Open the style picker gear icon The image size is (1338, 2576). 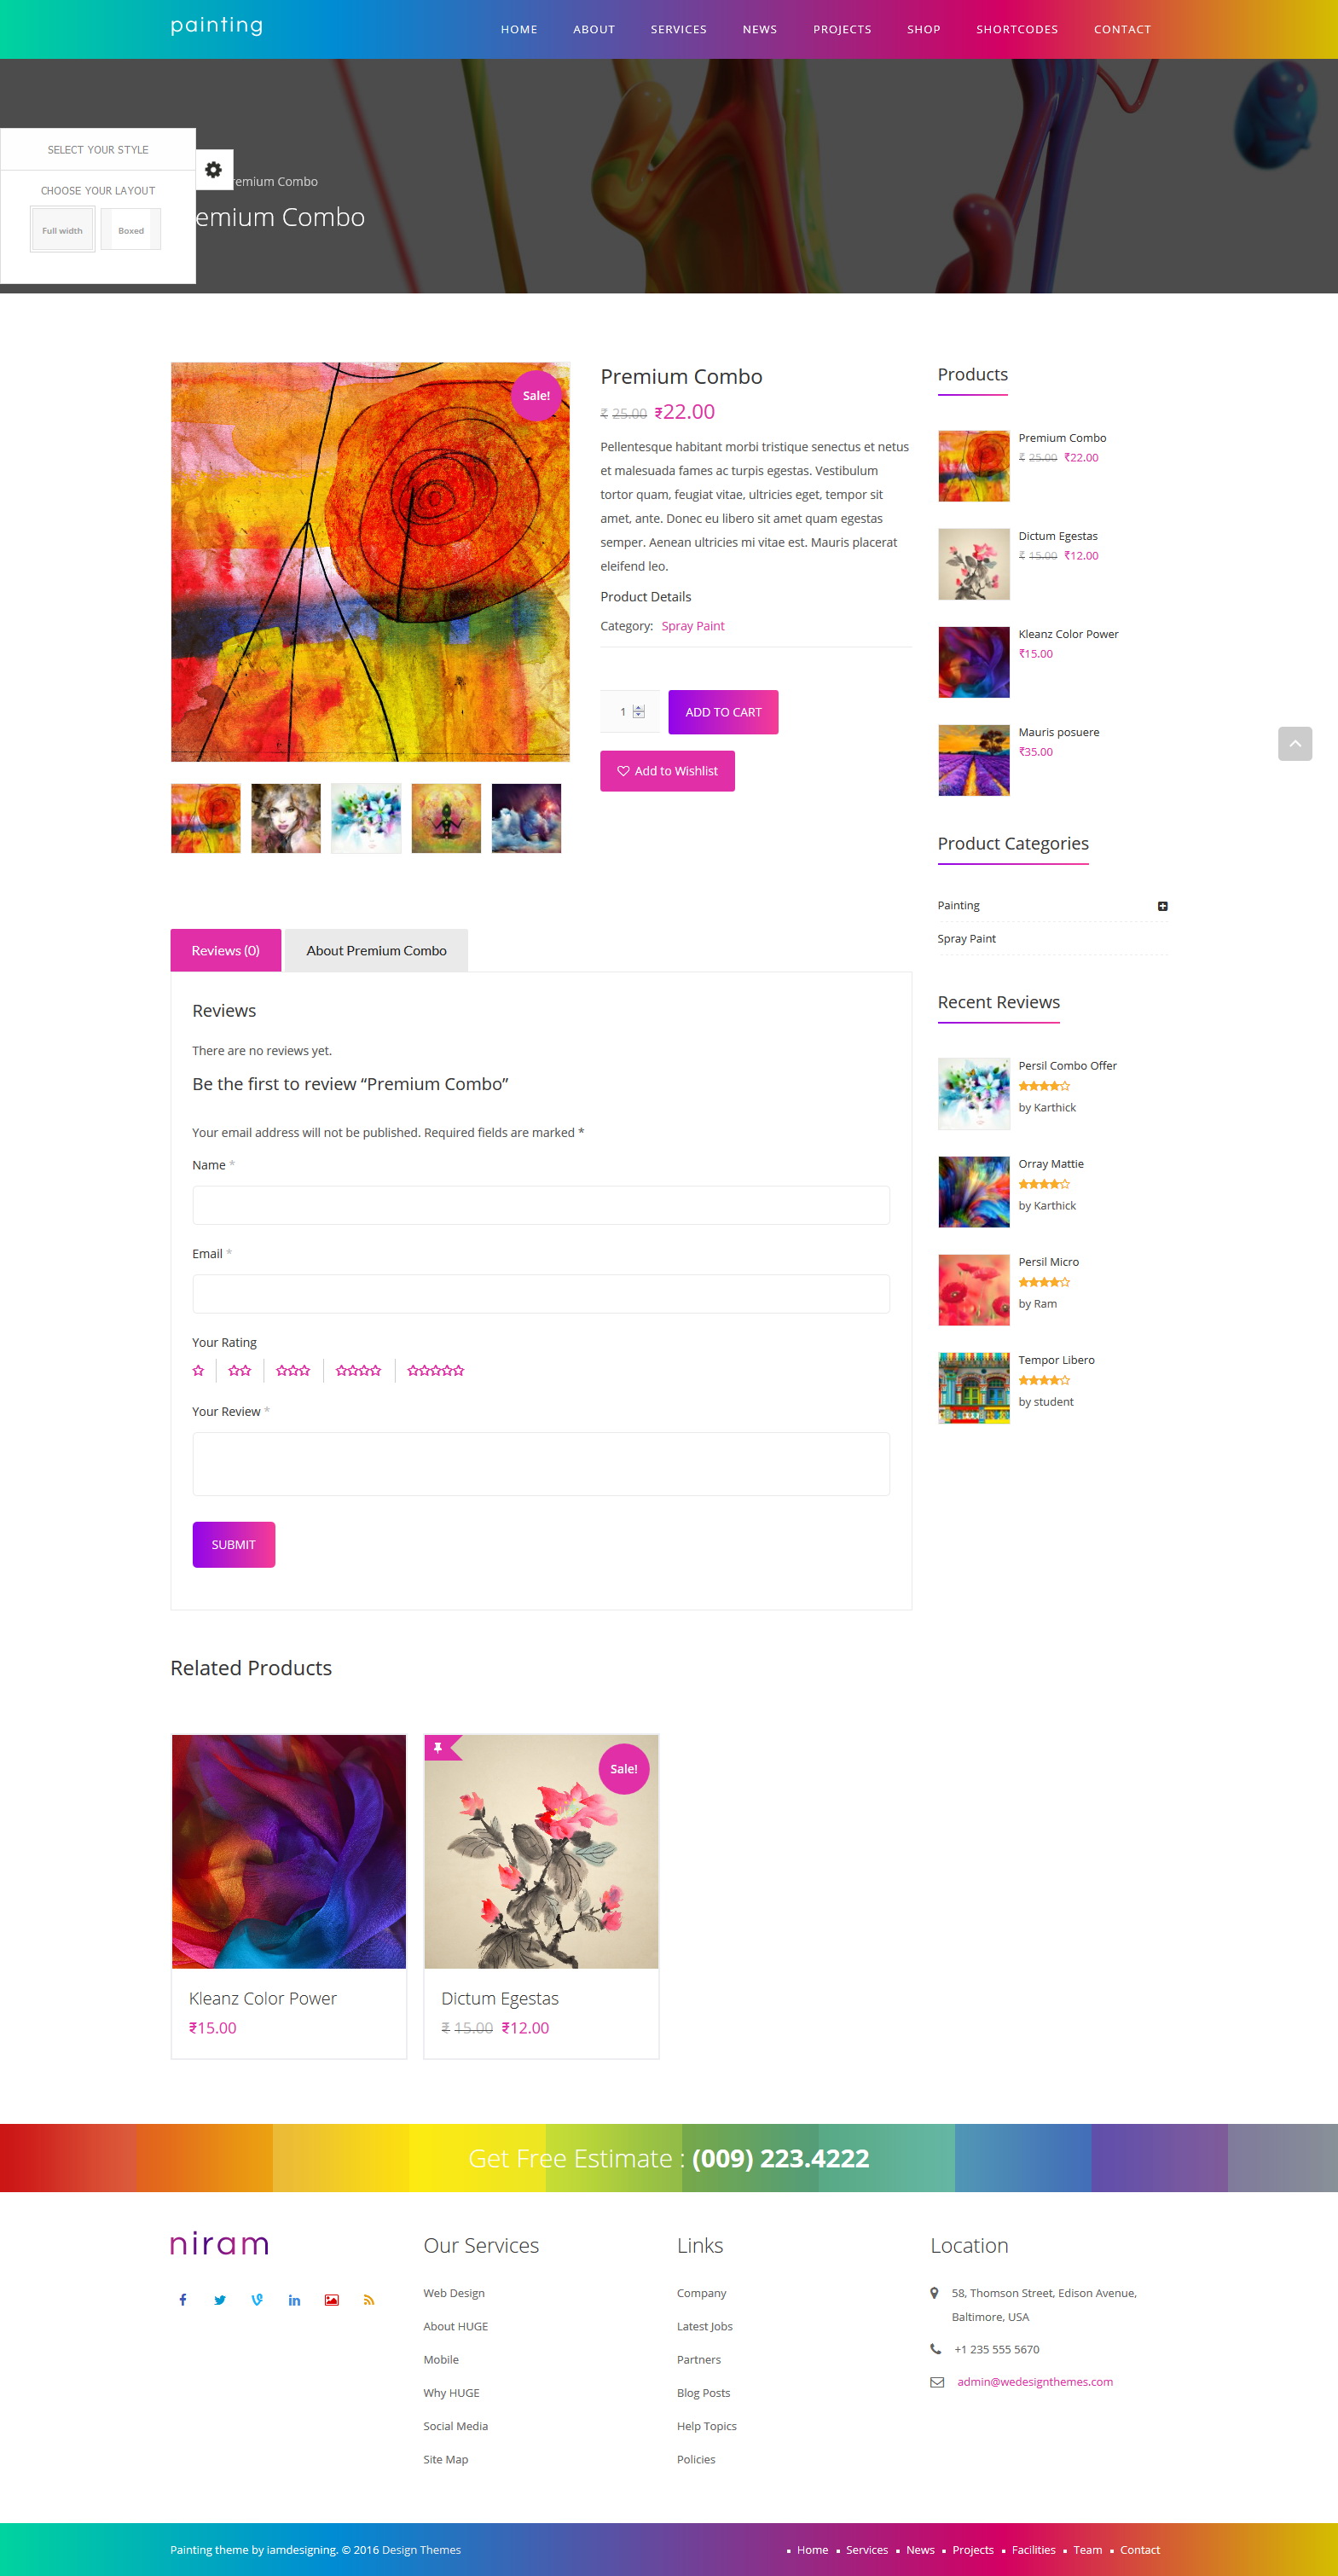tap(213, 170)
